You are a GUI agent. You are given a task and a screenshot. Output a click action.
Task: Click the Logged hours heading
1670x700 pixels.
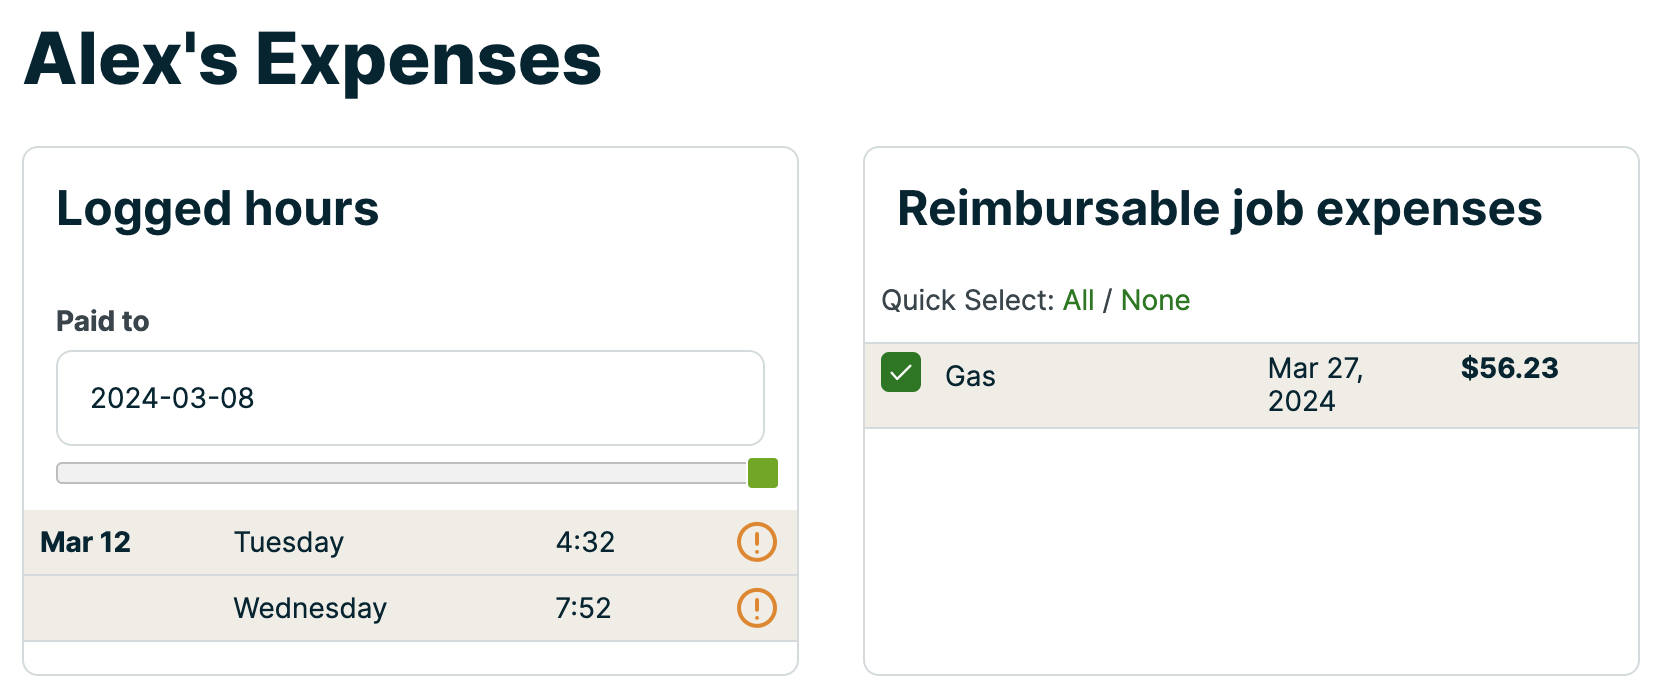(x=218, y=209)
